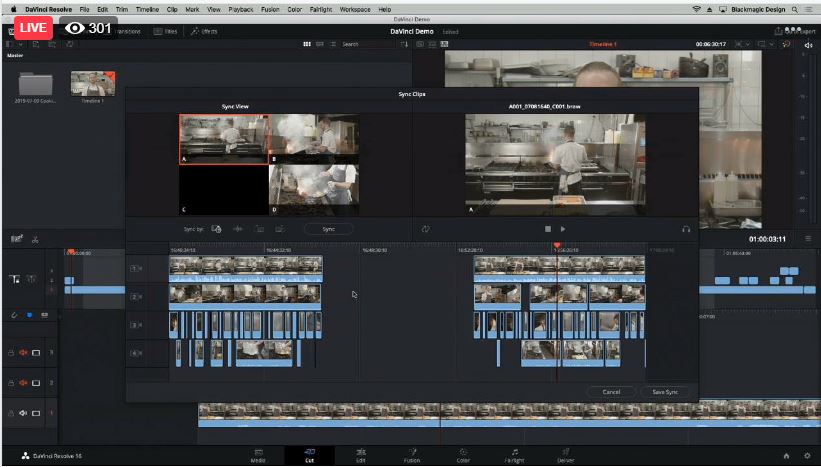Select sync by timecode icon
The image size is (821, 467).
click(x=217, y=229)
